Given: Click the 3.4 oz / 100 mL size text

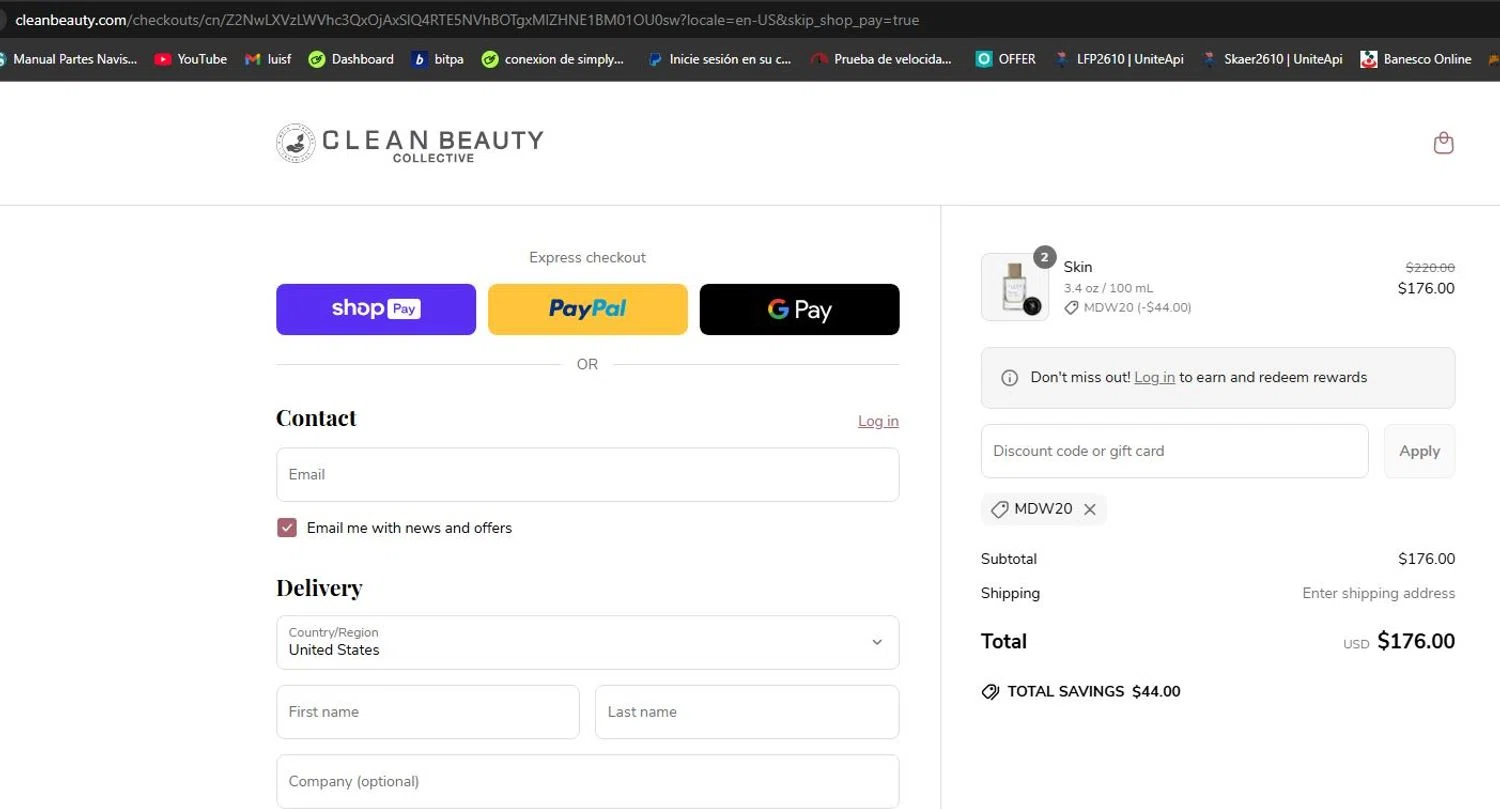Looking at the screenshot, I should pyautogui.click(x=1108, y=288).
